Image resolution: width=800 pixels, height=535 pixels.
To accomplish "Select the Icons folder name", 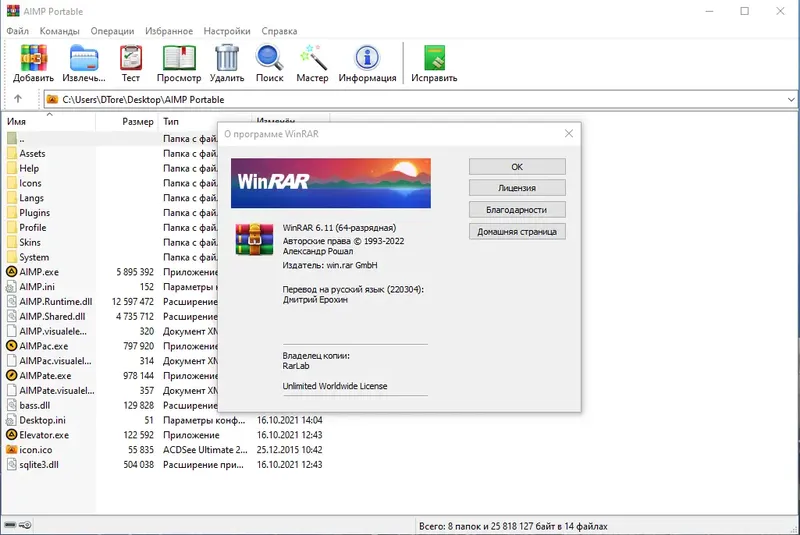I will tap(31, 183).
